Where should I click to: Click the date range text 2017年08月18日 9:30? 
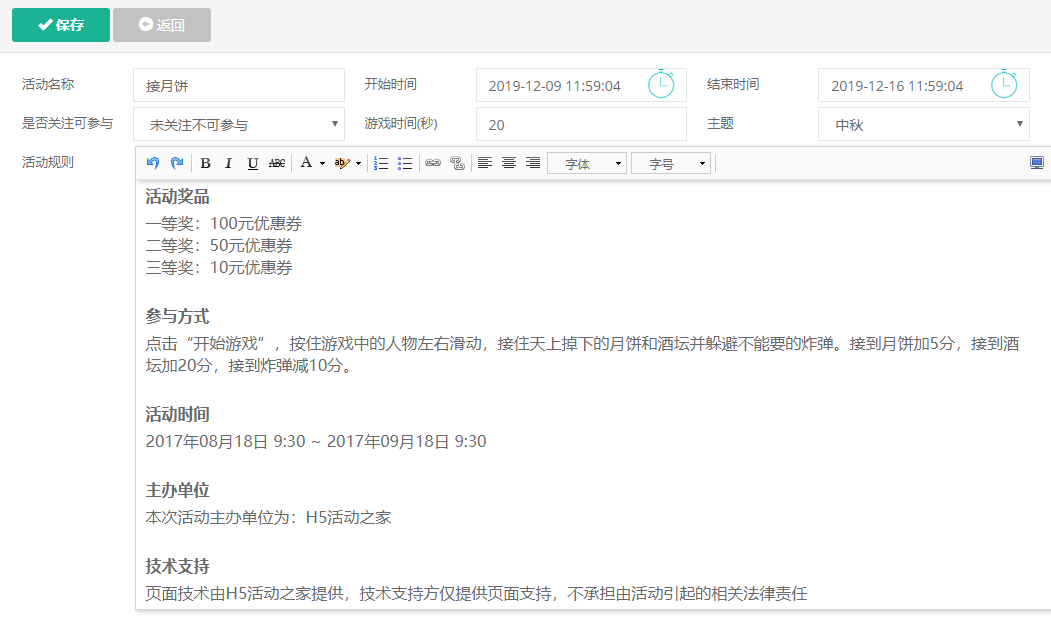[225, 441]
